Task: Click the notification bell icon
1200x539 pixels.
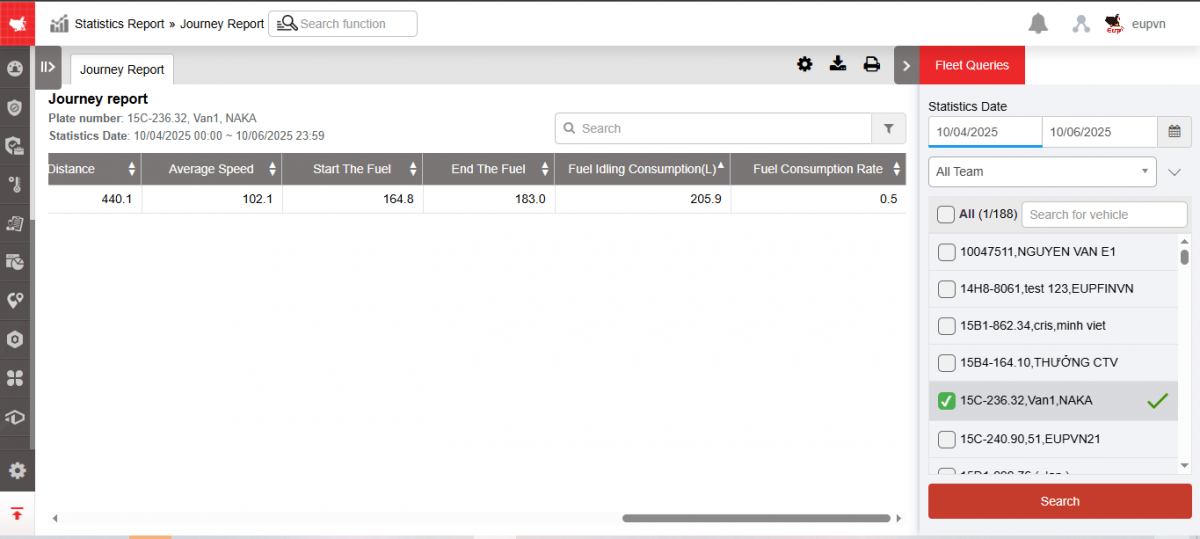Action: tap(1038, 24)
